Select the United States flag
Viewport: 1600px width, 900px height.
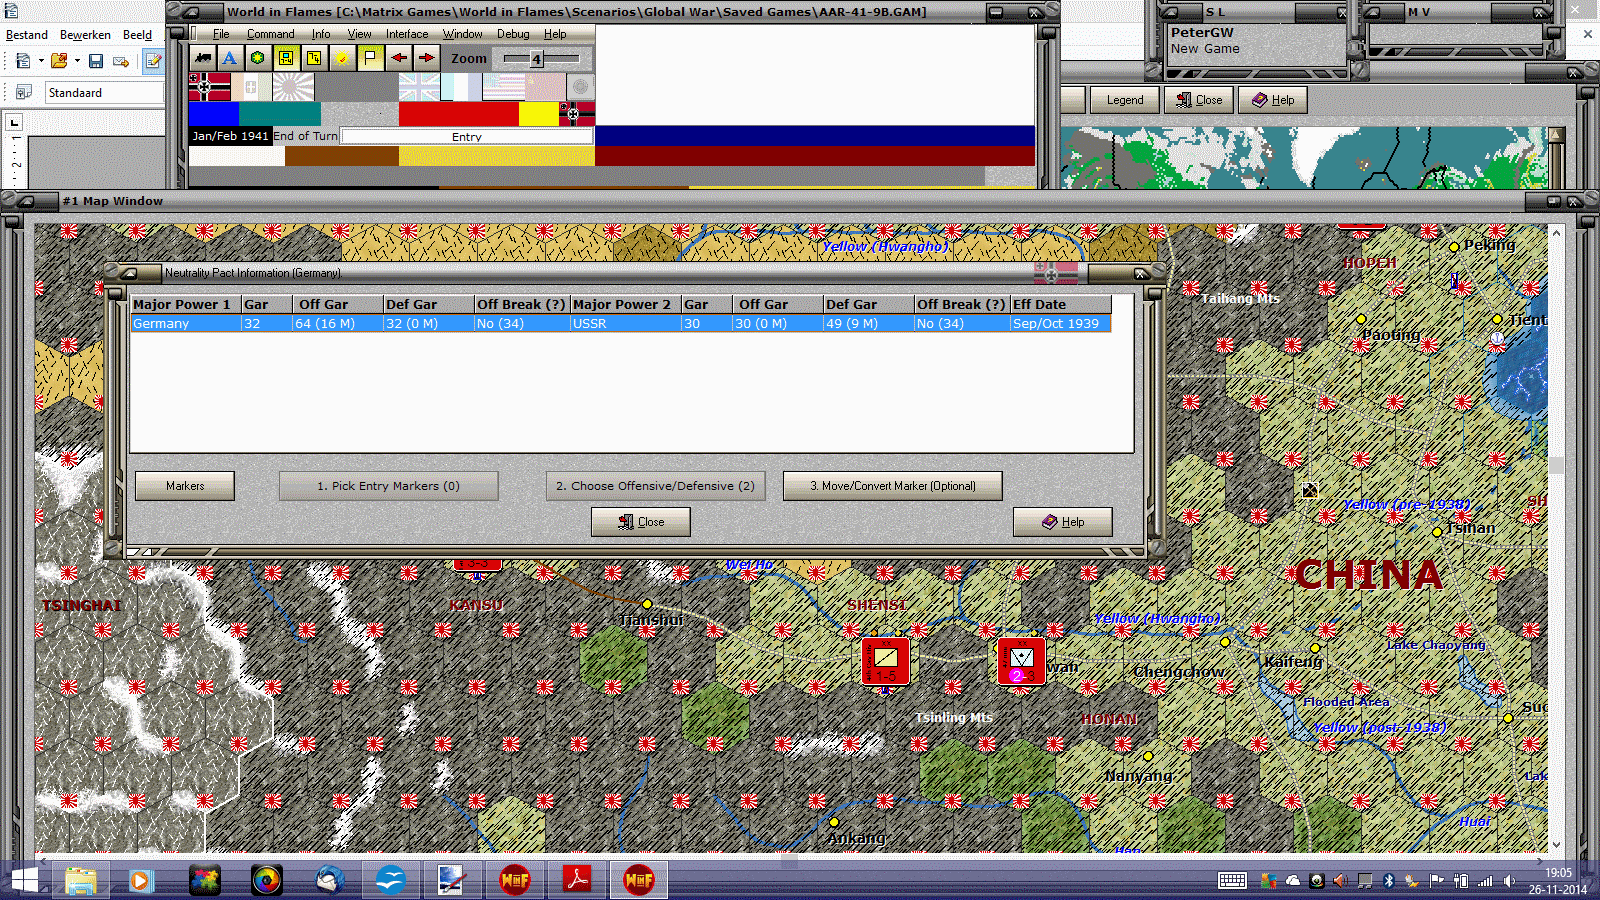(503, 87)
